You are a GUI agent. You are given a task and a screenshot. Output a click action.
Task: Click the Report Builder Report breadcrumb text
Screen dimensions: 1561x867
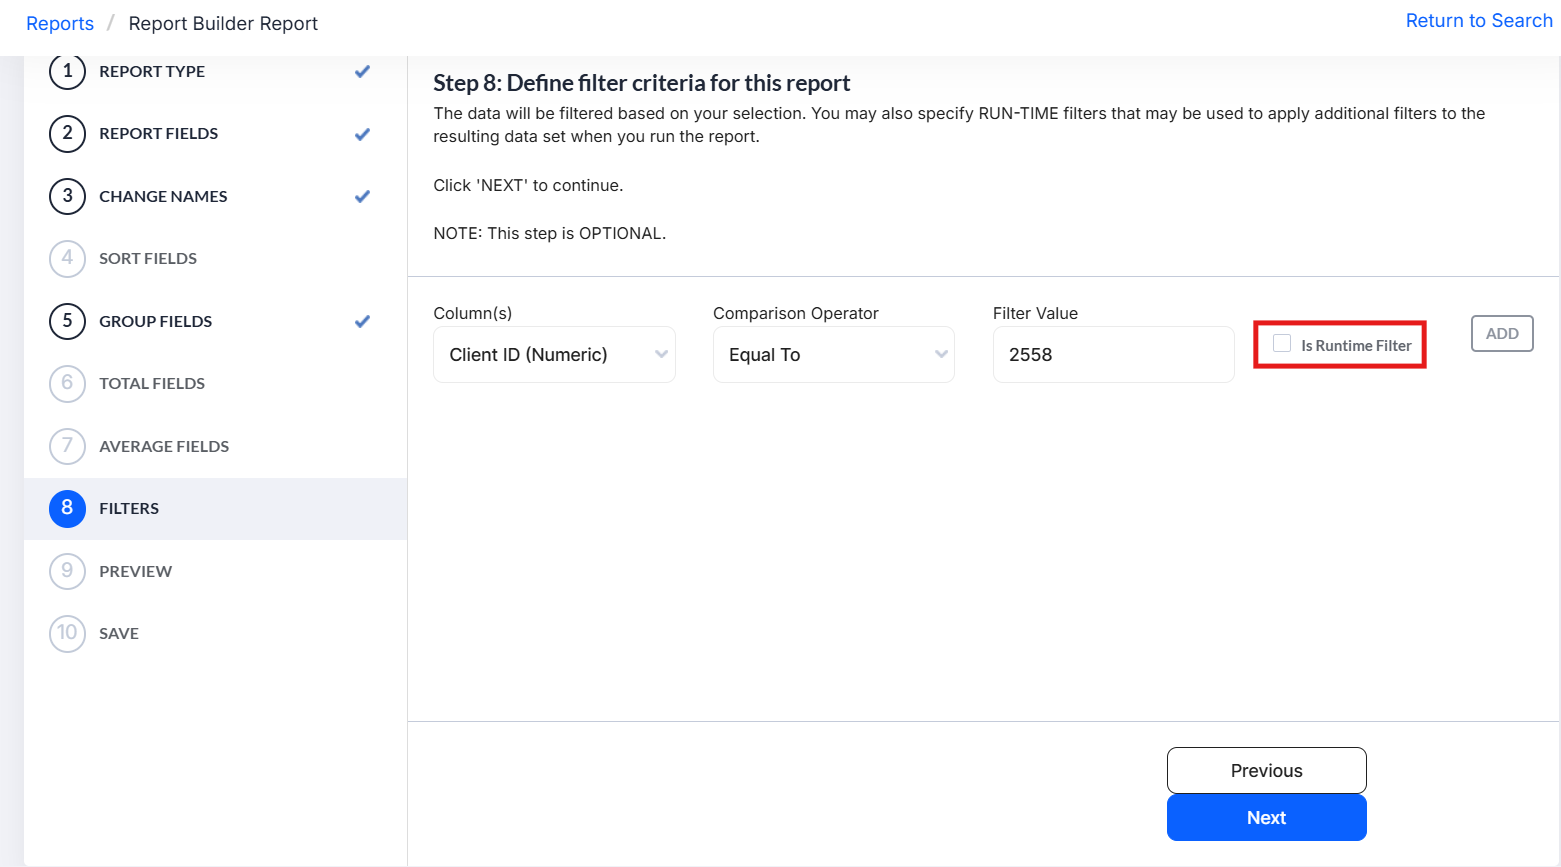pos(223,23)
